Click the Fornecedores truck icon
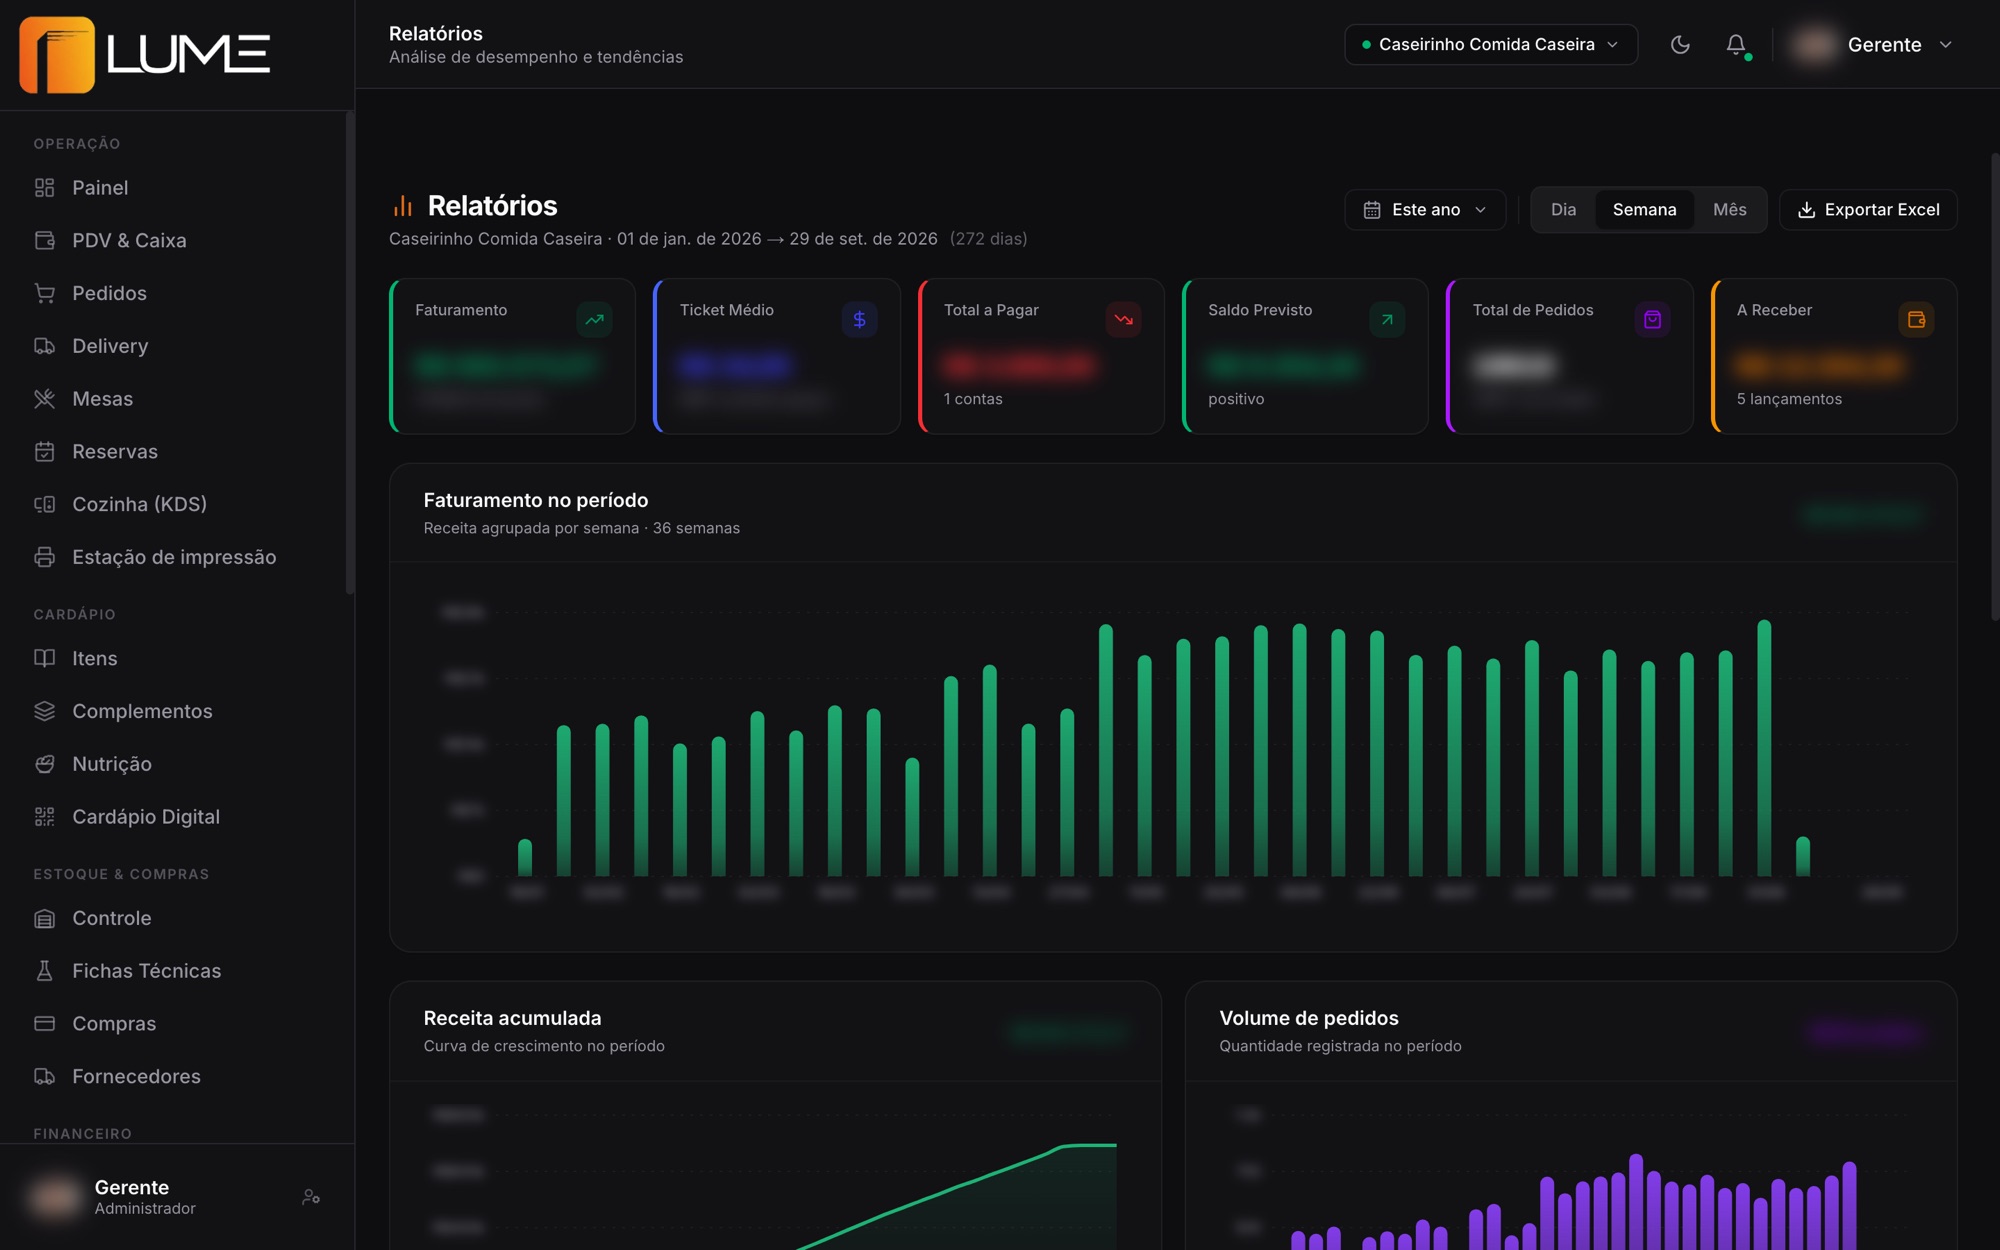The height and width of the screenshot is (1250, 2000). (x=44, y=1077)
